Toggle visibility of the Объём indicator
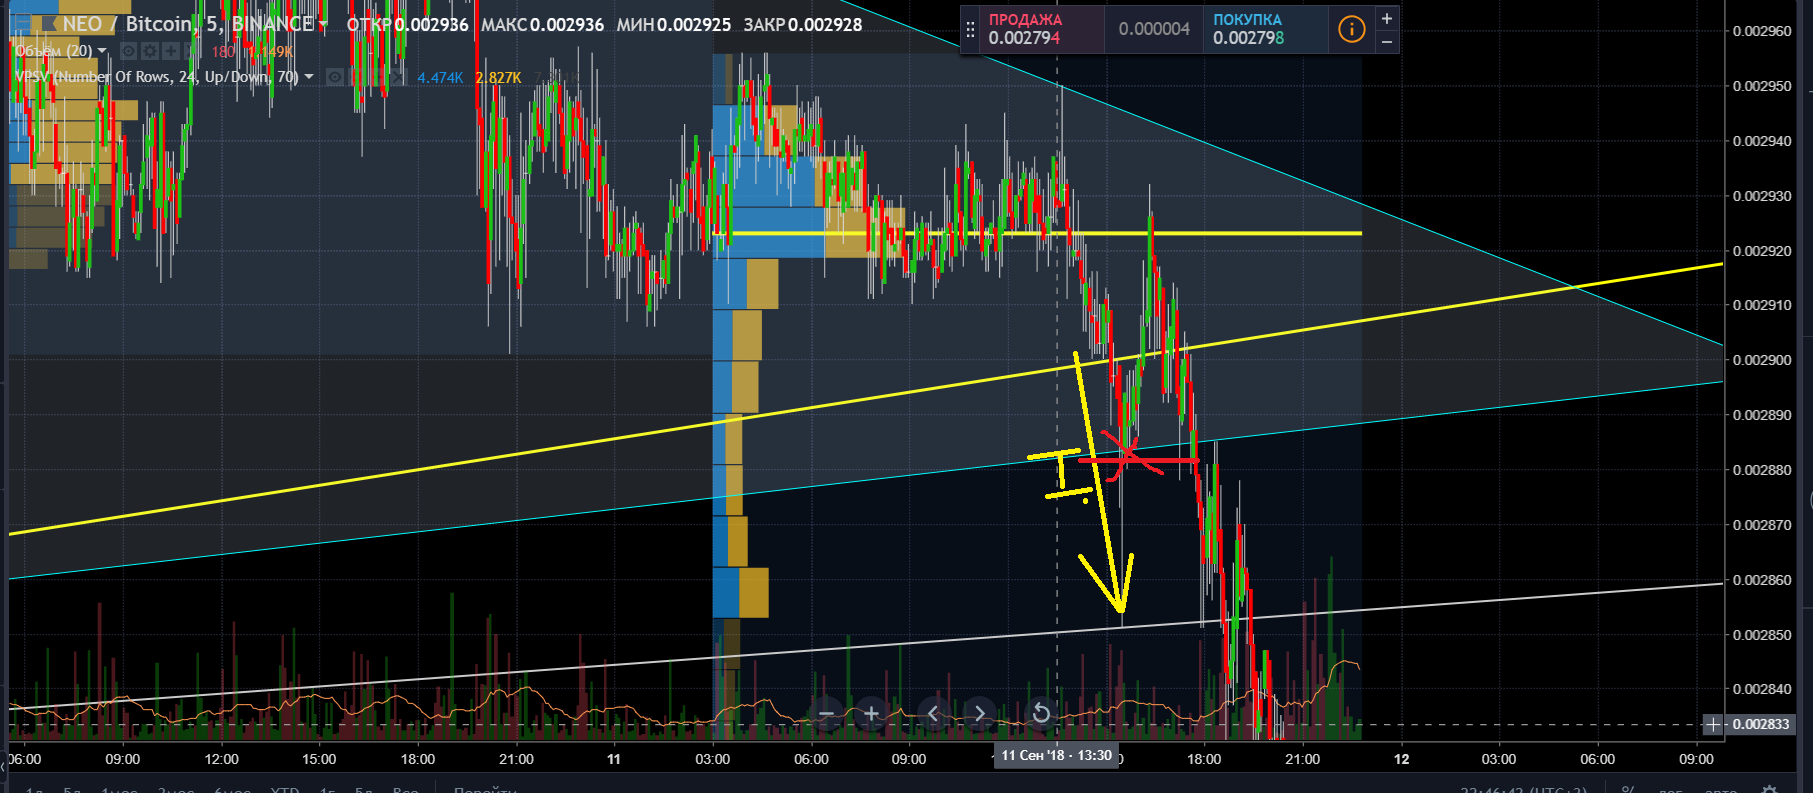The image size is (1813, 793). tap(129, 51)
